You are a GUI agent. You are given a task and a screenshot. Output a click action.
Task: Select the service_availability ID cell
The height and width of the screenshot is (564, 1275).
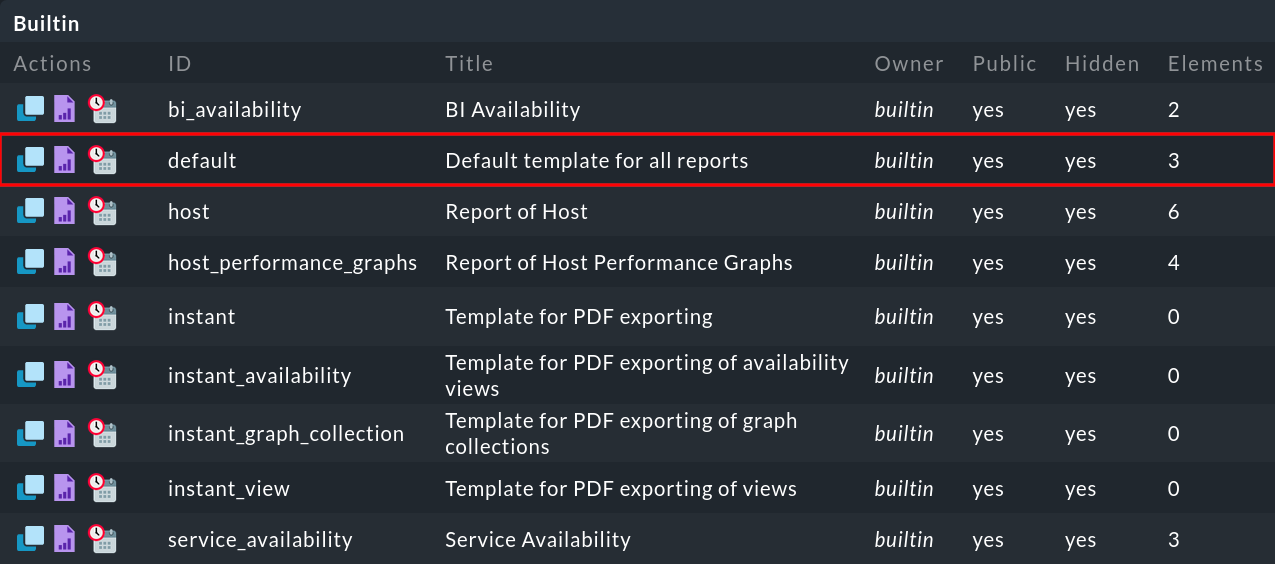point(260,540)
